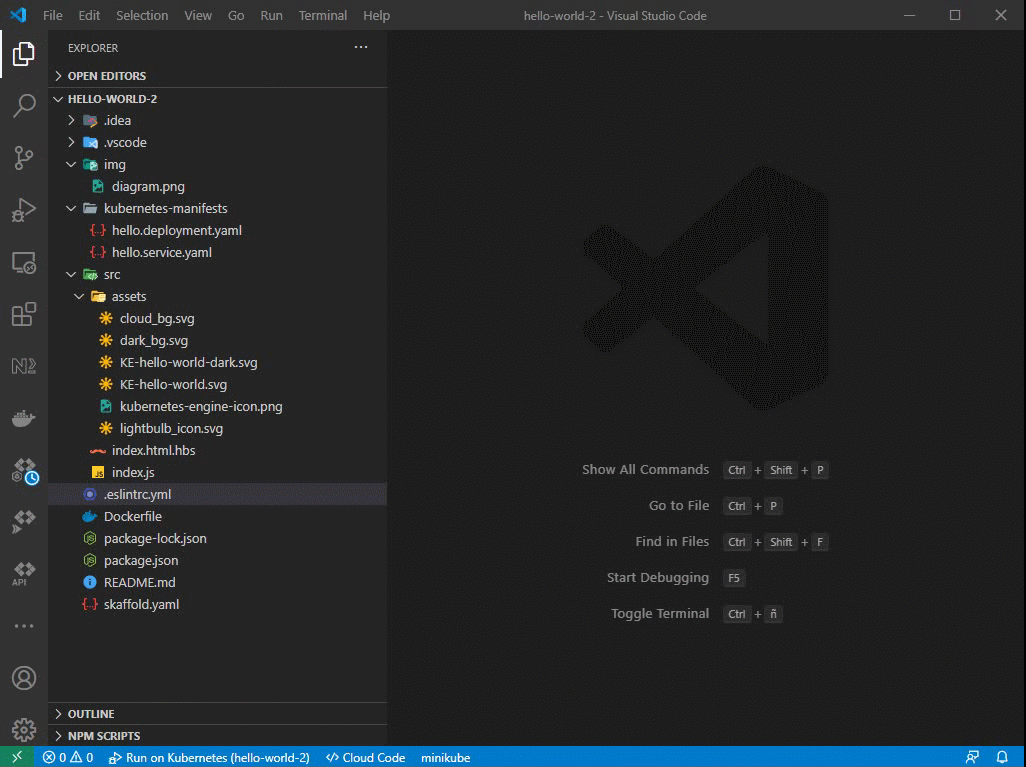Click minikube context in status bar

446,758
